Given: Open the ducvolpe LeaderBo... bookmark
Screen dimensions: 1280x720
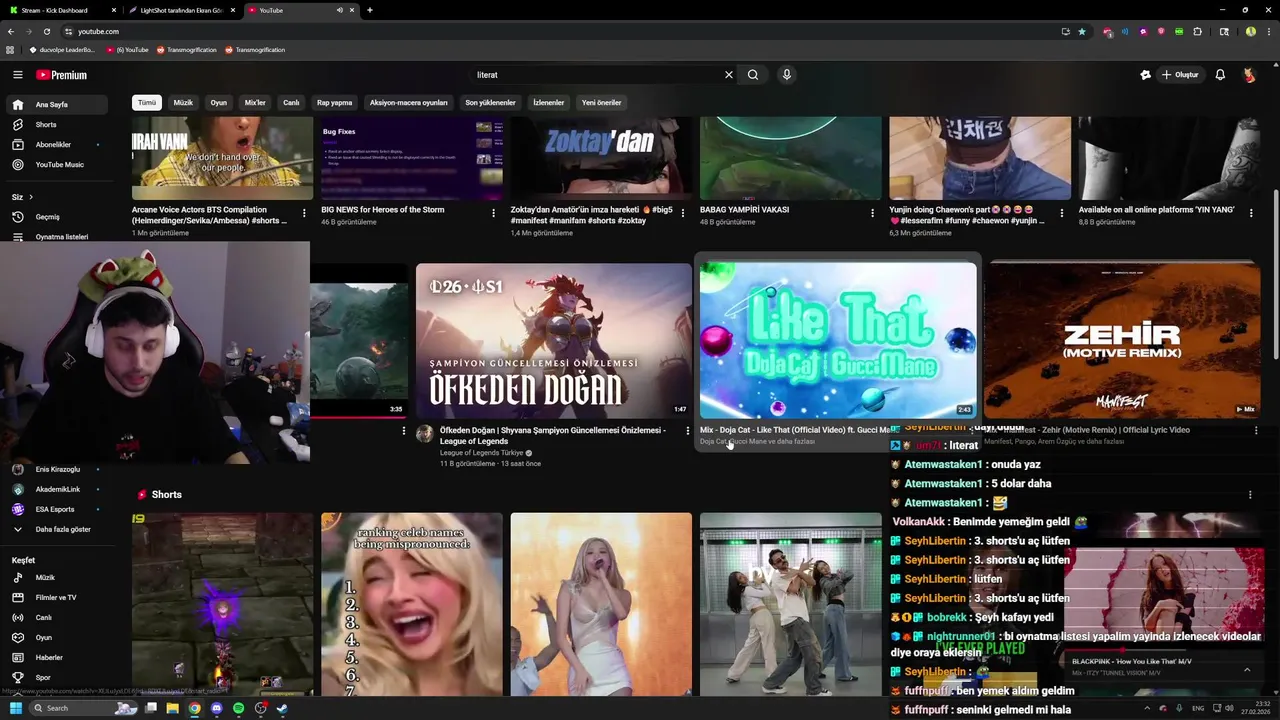Looking at the screenshot, I should [x=62, y=50].
